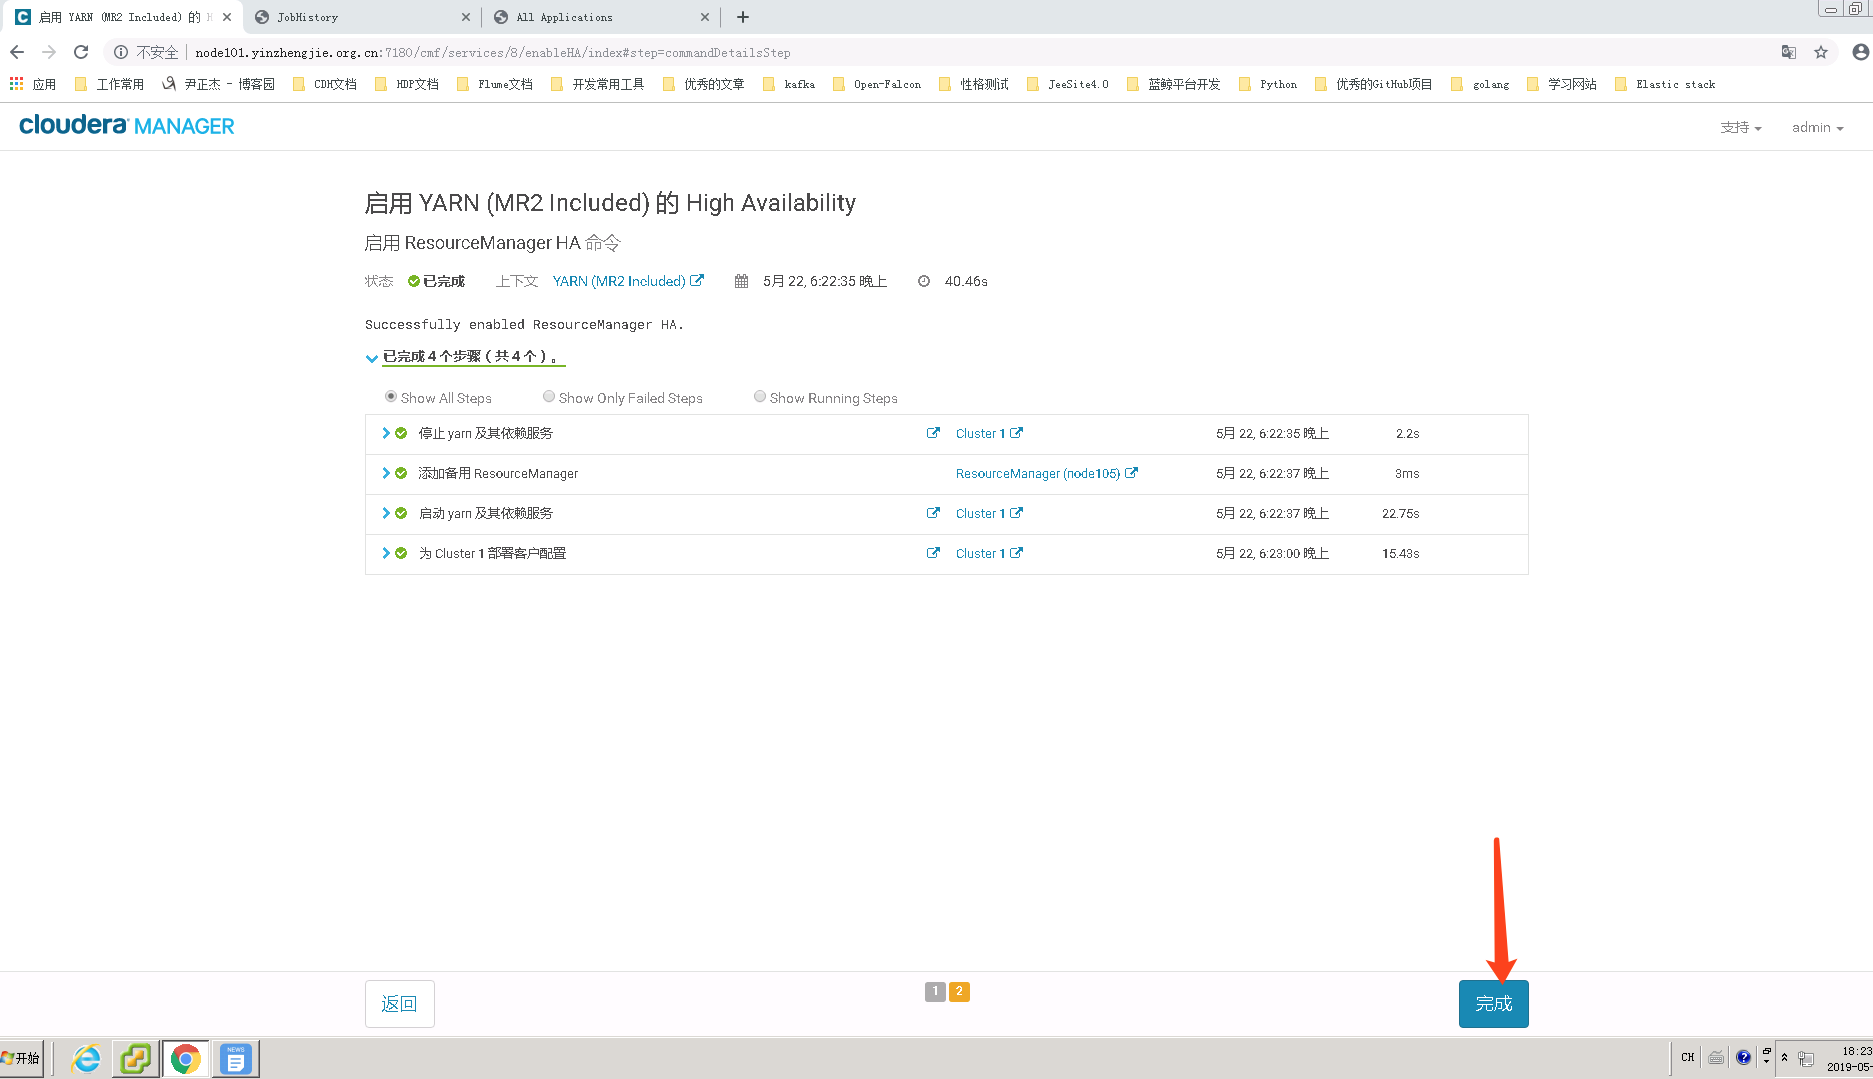Click external icon after ResourceManager (node105)
This screenshot has width=1873, height=1079.
(x=1131, y=473)
